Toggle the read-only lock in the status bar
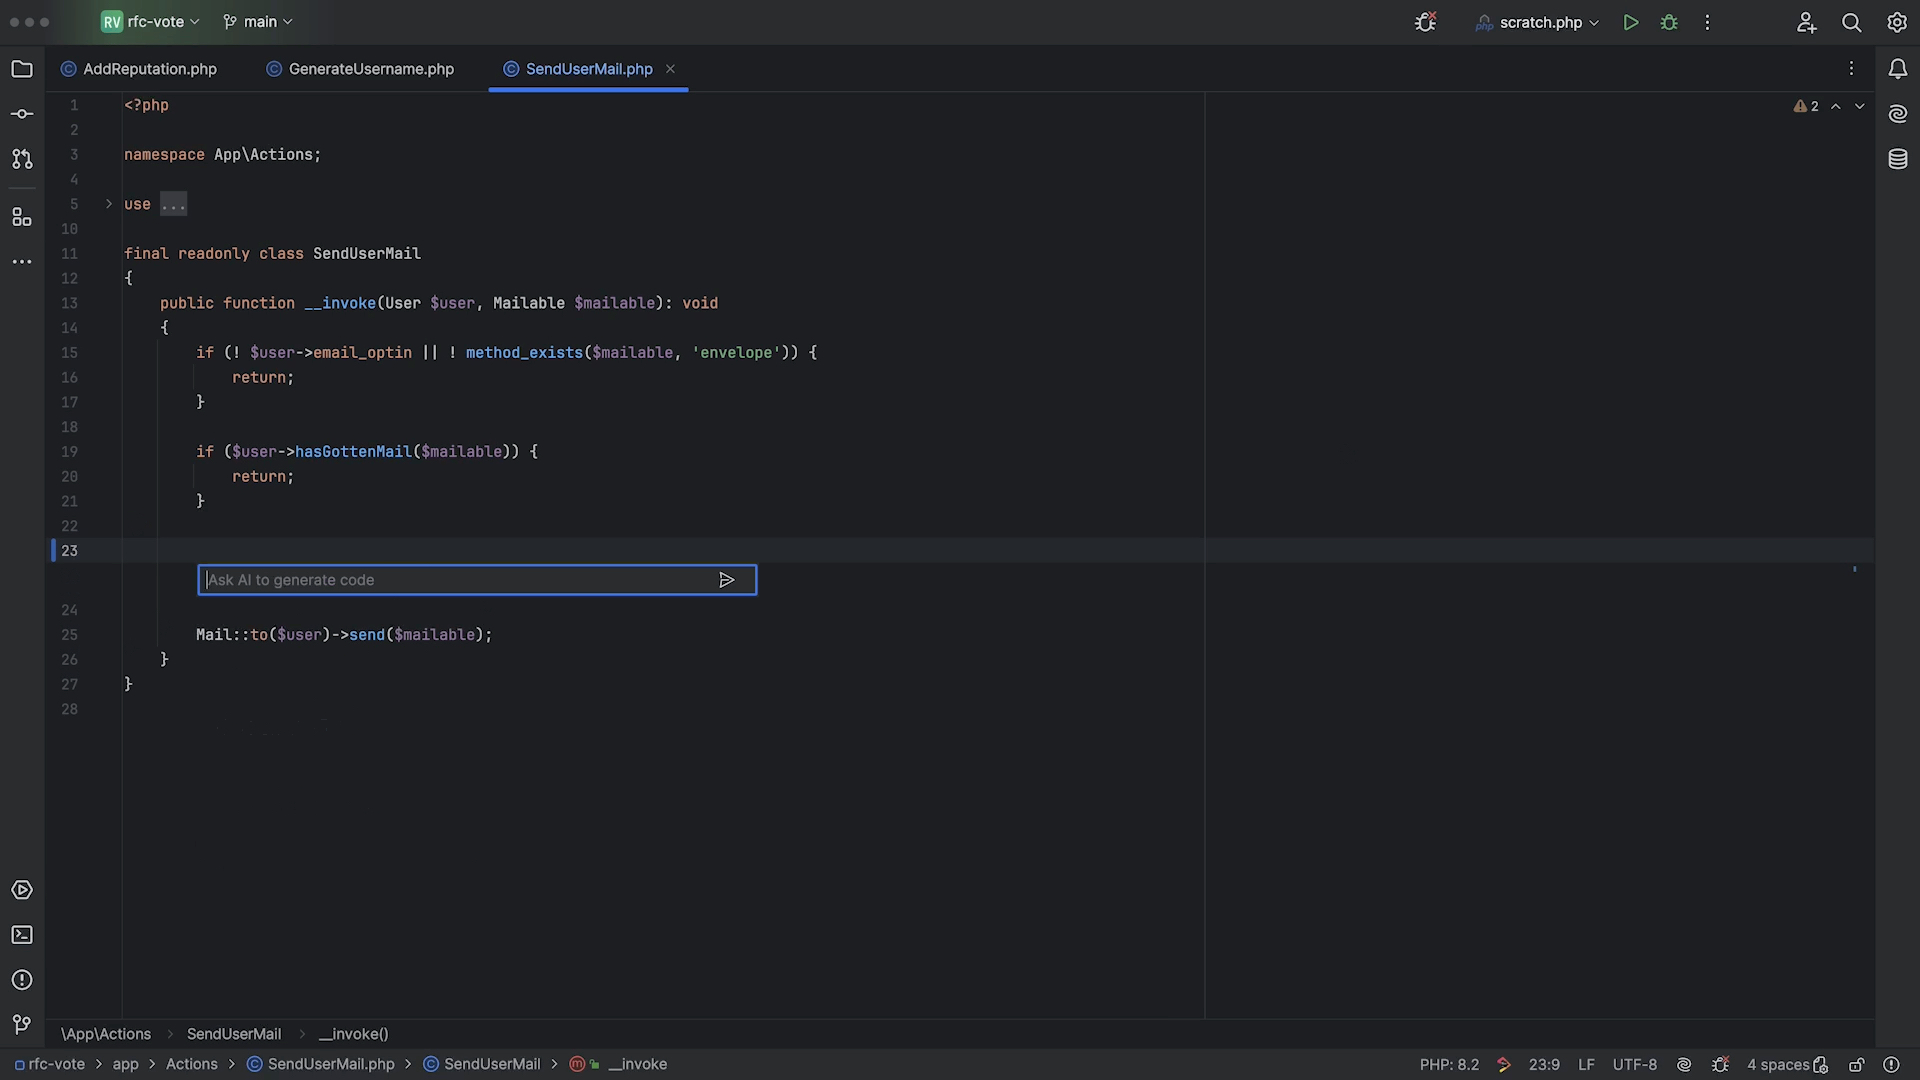1920x1080 pixels. click(x=1856, y=1065)
